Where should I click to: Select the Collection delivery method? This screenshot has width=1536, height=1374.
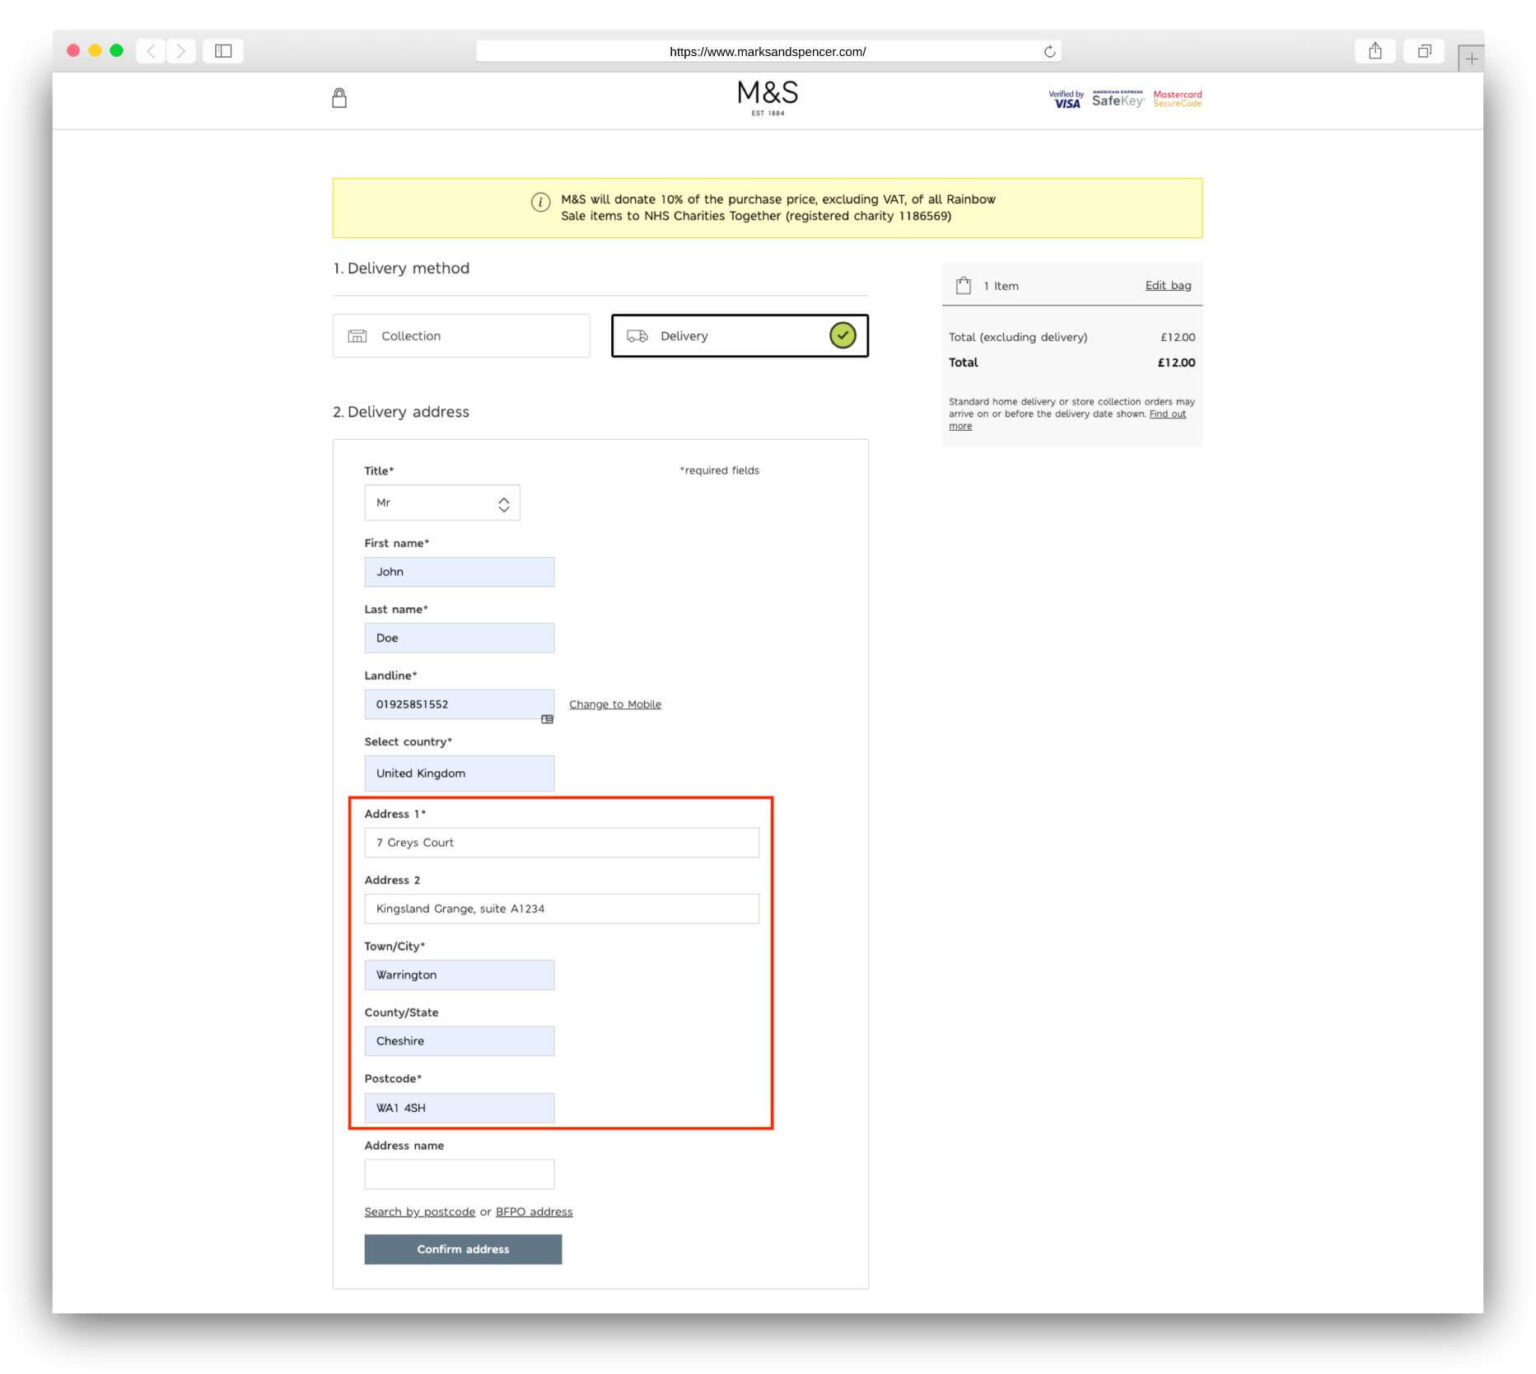(460, 336)
